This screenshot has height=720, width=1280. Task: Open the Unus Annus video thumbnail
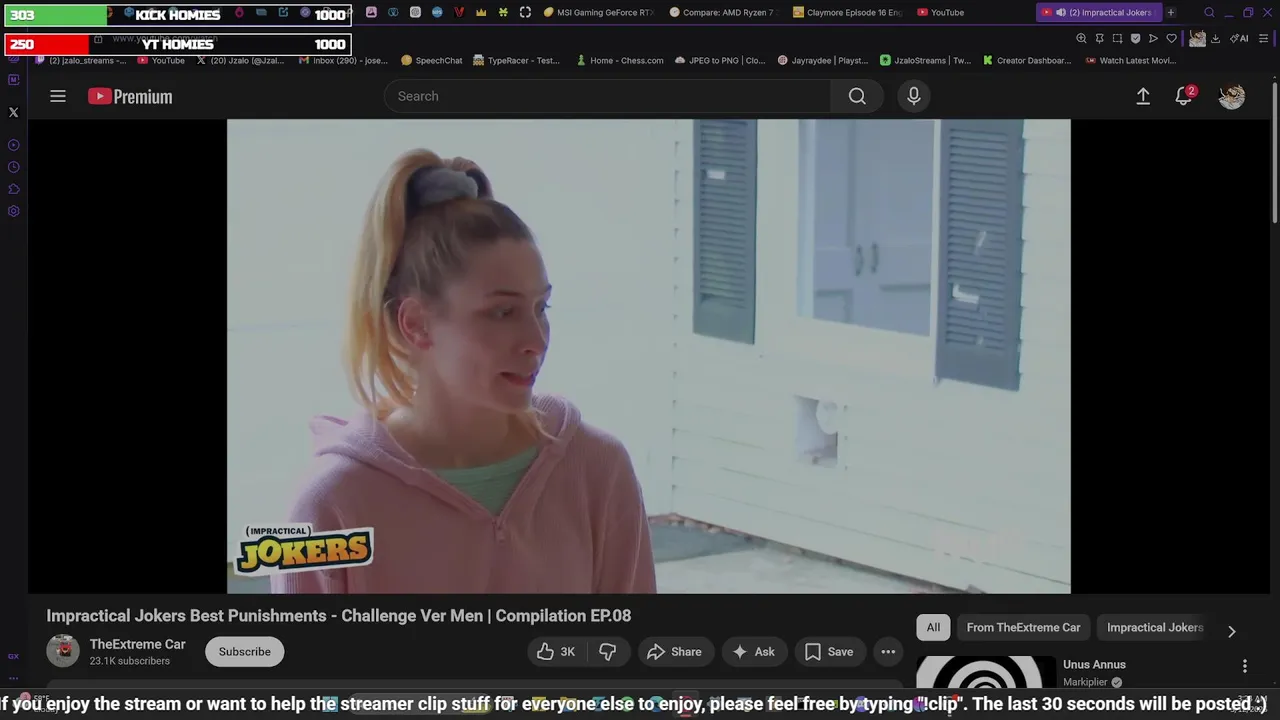986,673
